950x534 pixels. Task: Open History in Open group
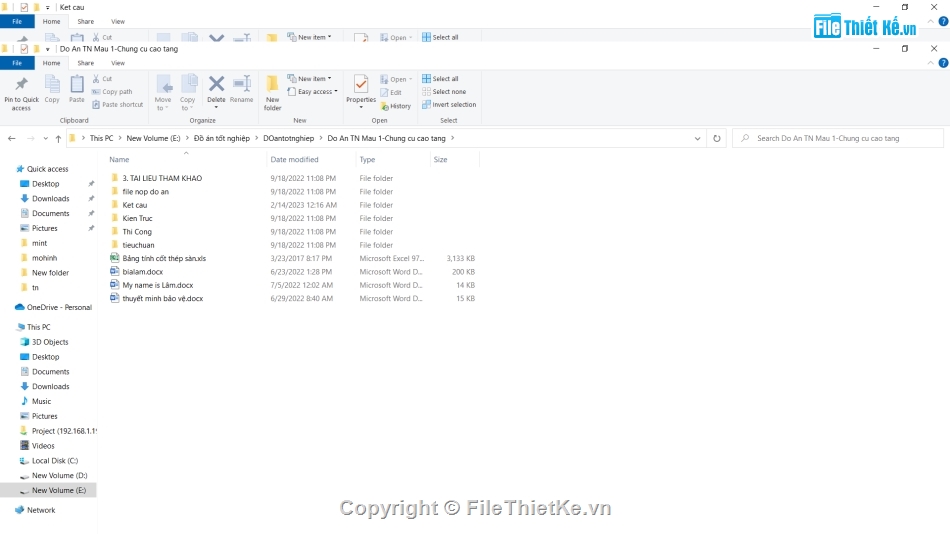pyautogui.click(x=396, y=106)
